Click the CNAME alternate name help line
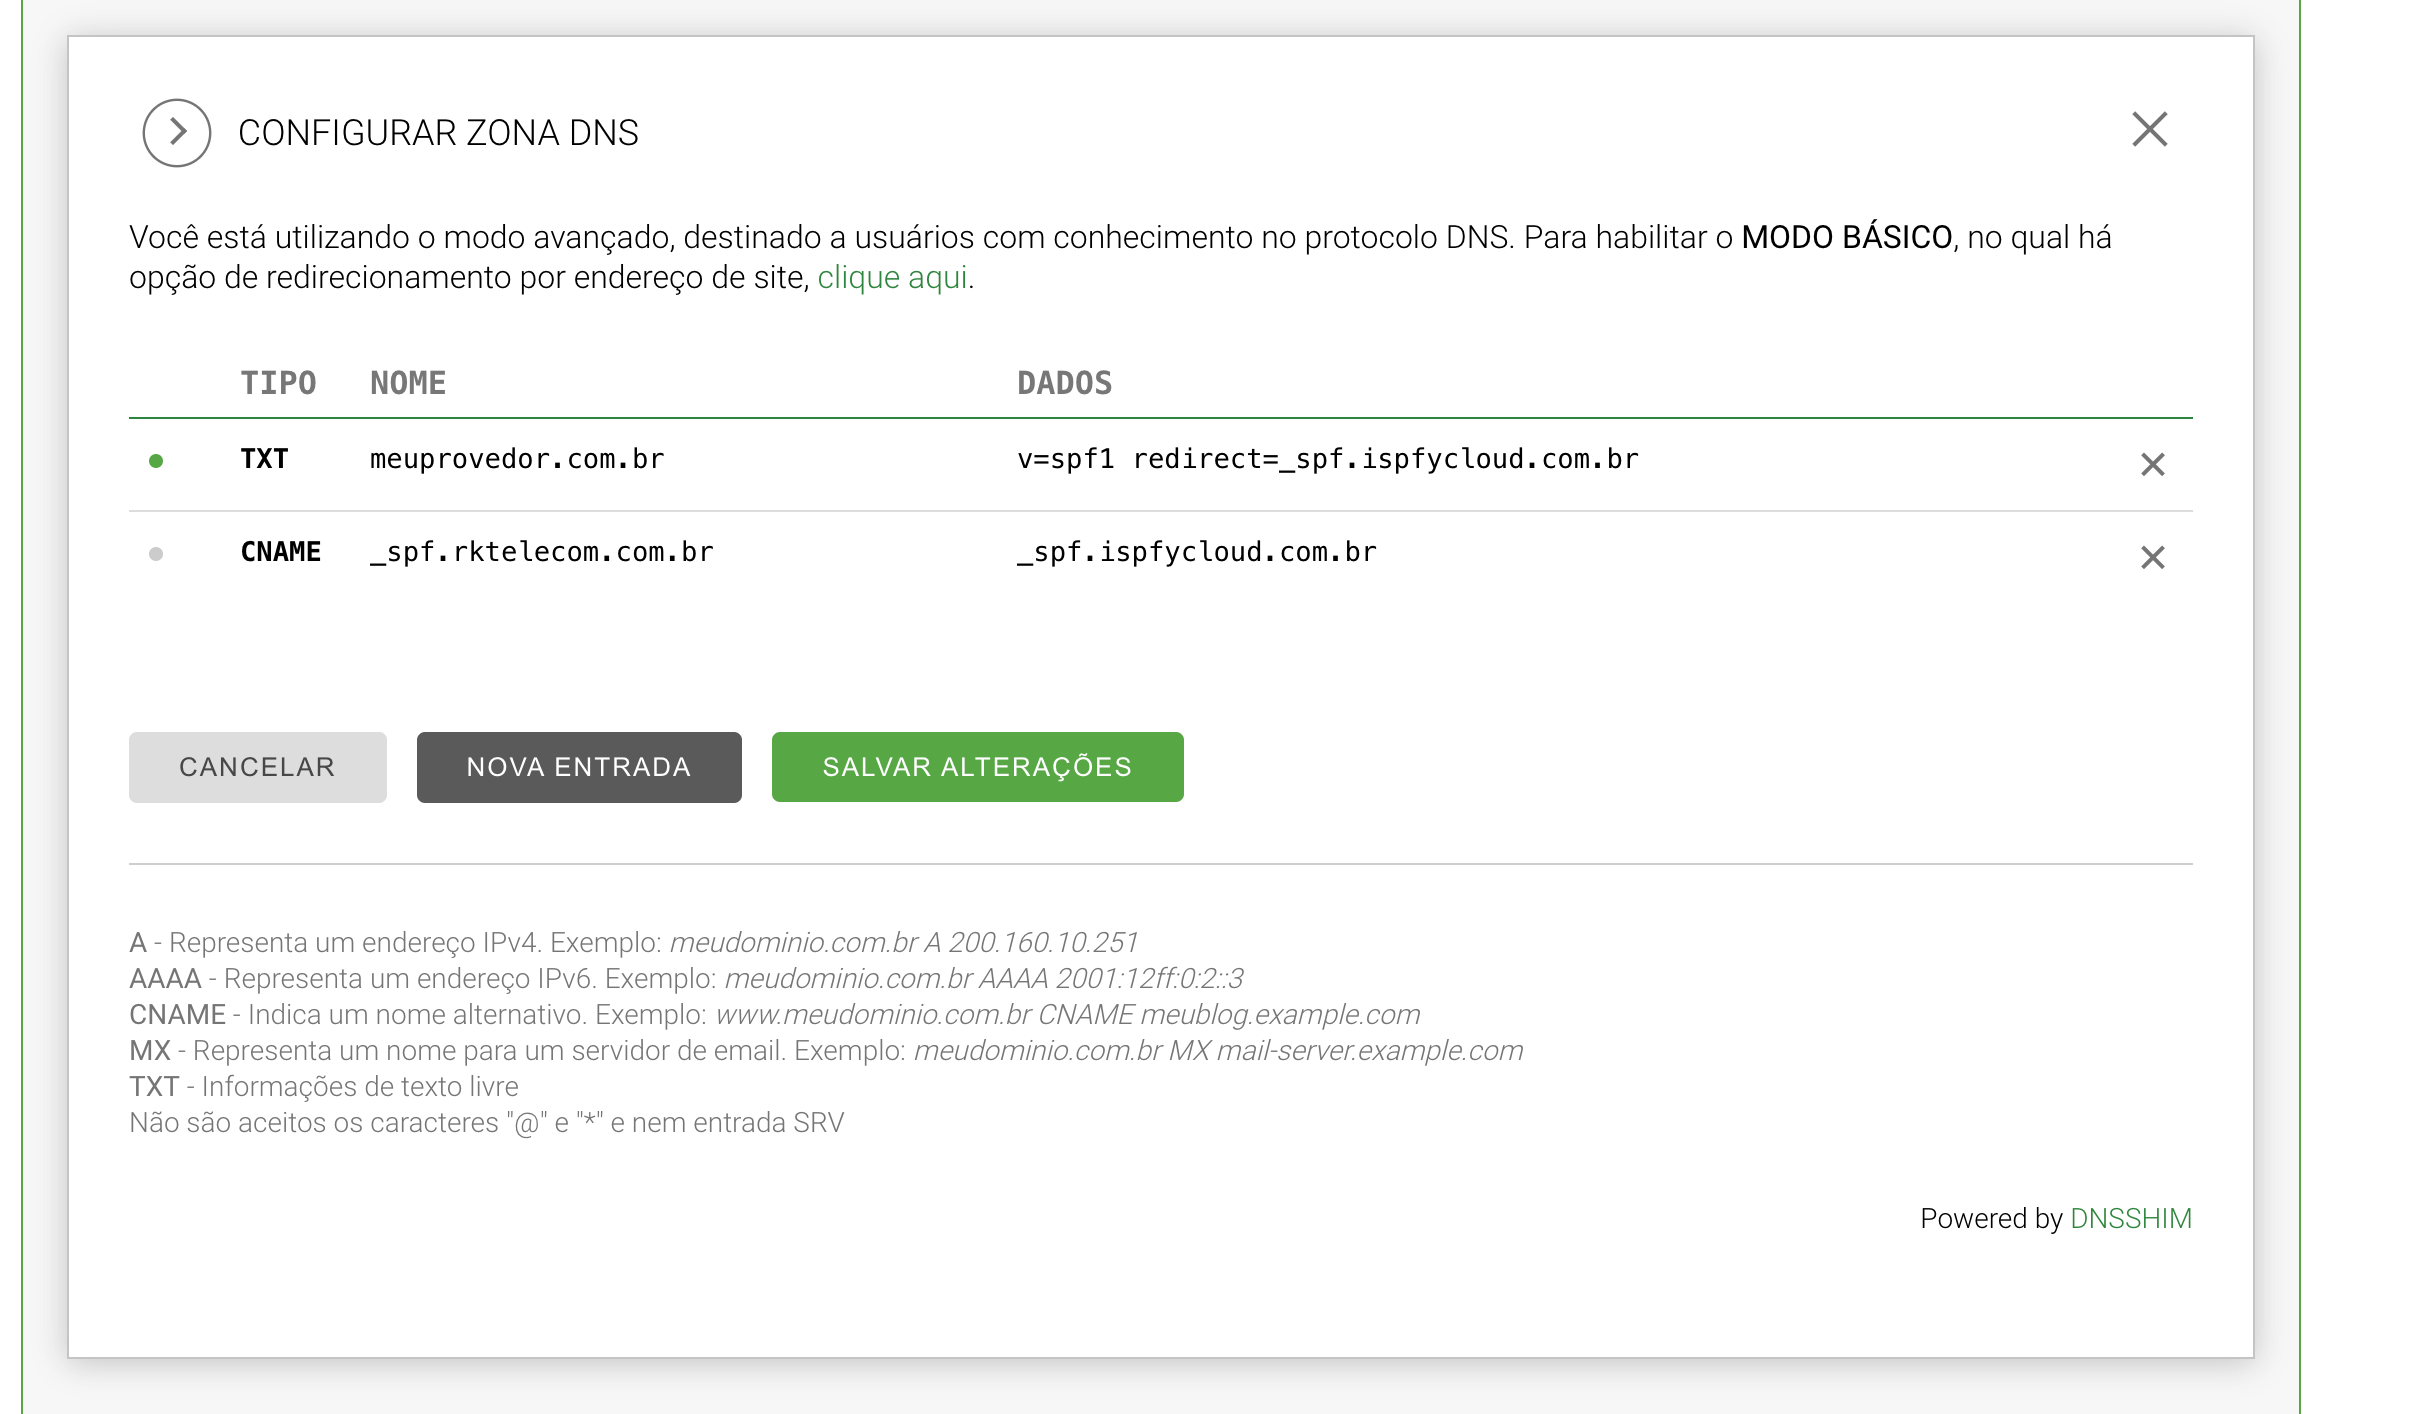Screen dimensions: 2410x1414 click(x=775, y=1015)
